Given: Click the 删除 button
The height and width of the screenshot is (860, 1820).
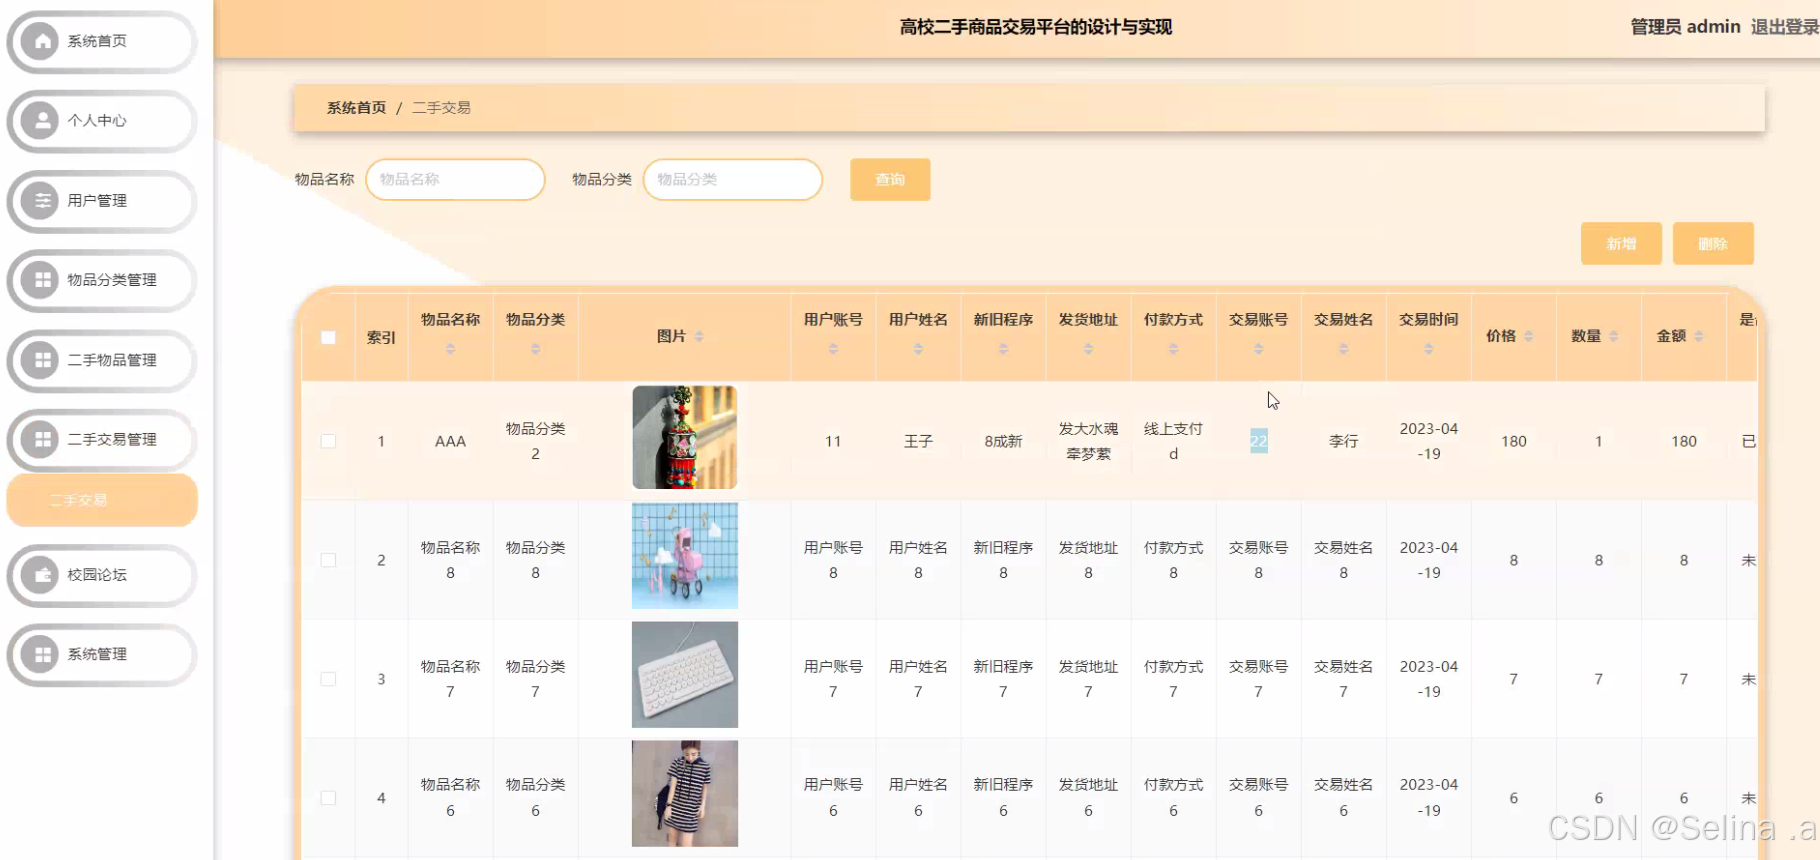Looking at the screenshot, I should (x=1713, y=244).
